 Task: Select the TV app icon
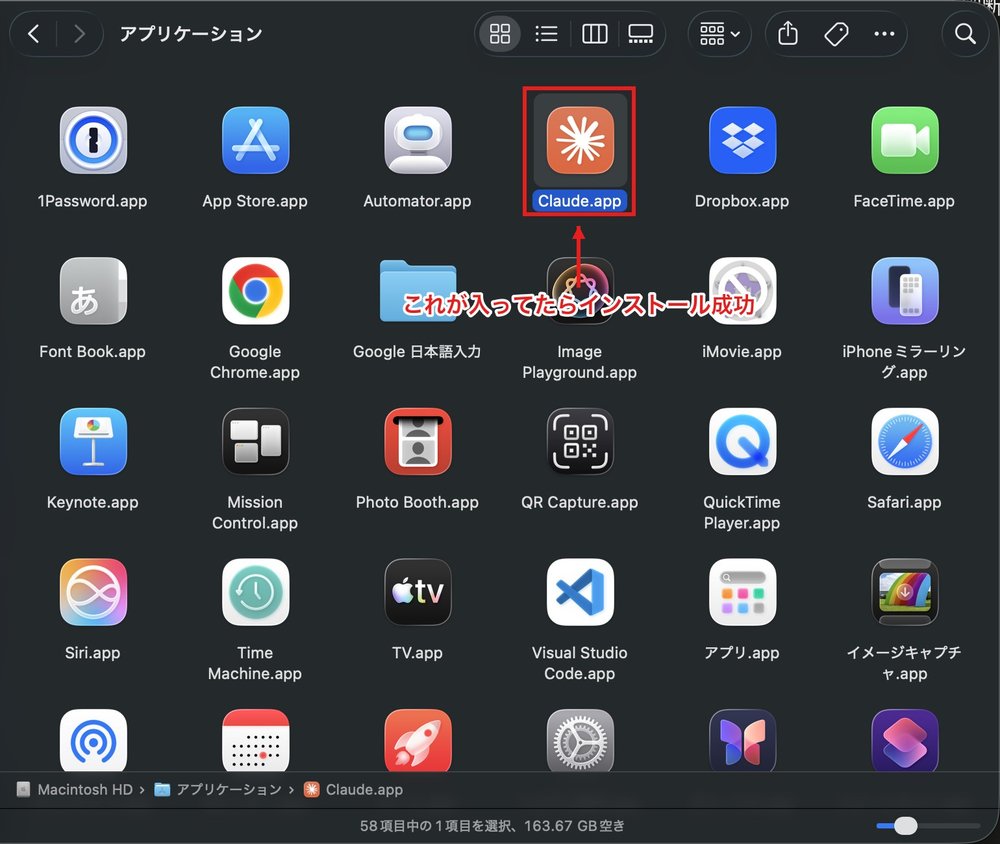coord(418,592)
